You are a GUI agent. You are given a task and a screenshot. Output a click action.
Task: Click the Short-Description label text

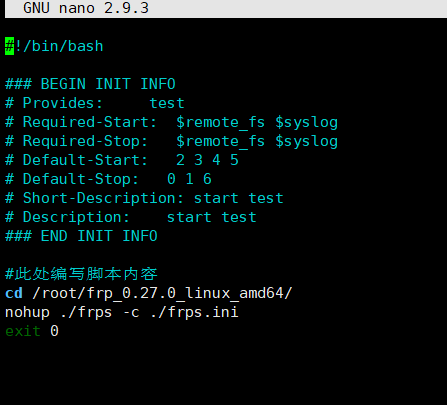[x=103, y=198]
